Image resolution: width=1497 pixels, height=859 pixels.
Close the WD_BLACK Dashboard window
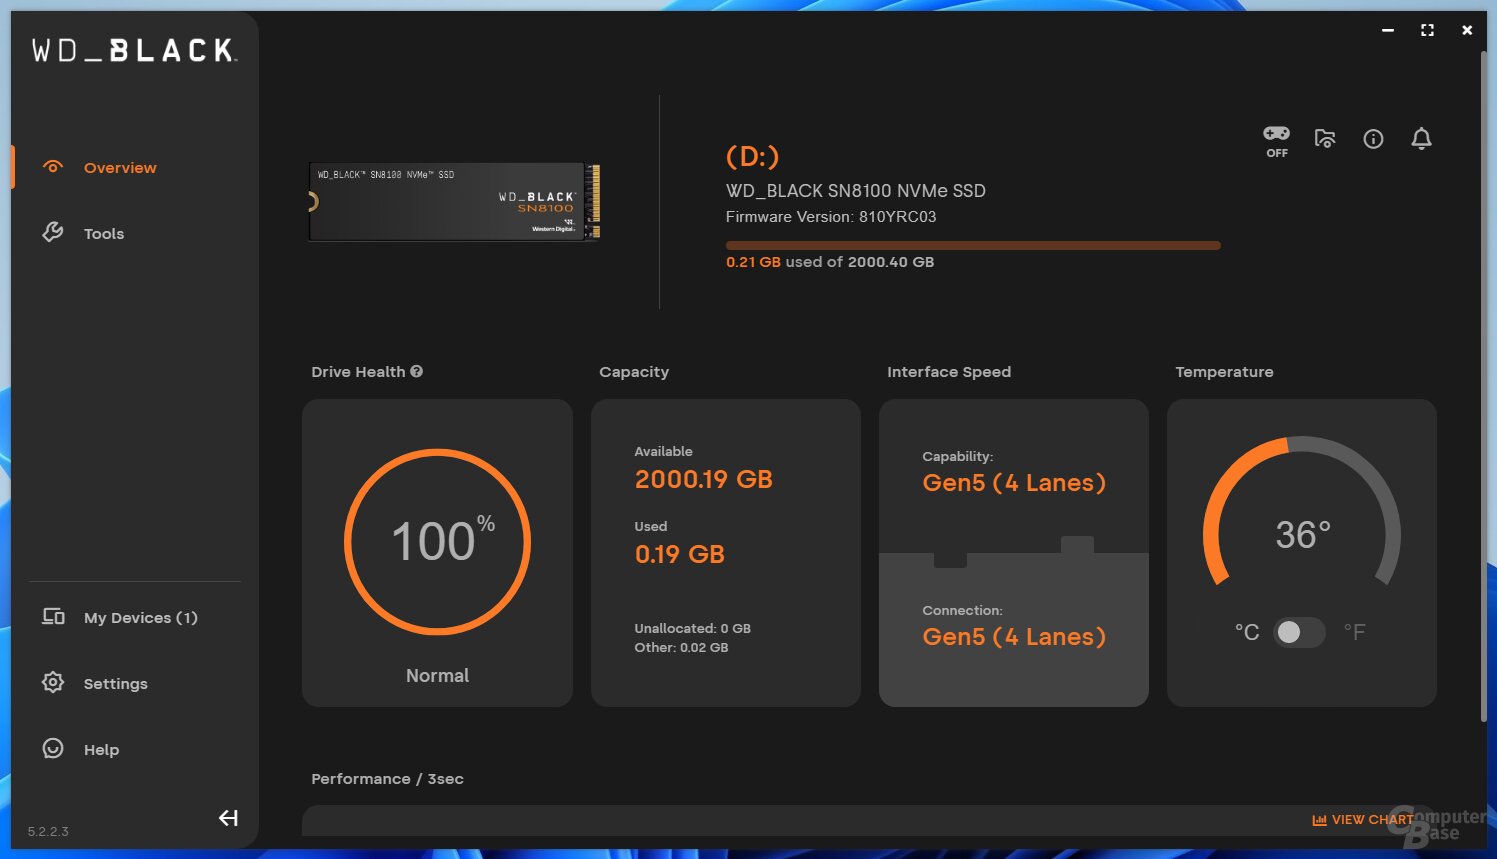[x=1467, y=31]
